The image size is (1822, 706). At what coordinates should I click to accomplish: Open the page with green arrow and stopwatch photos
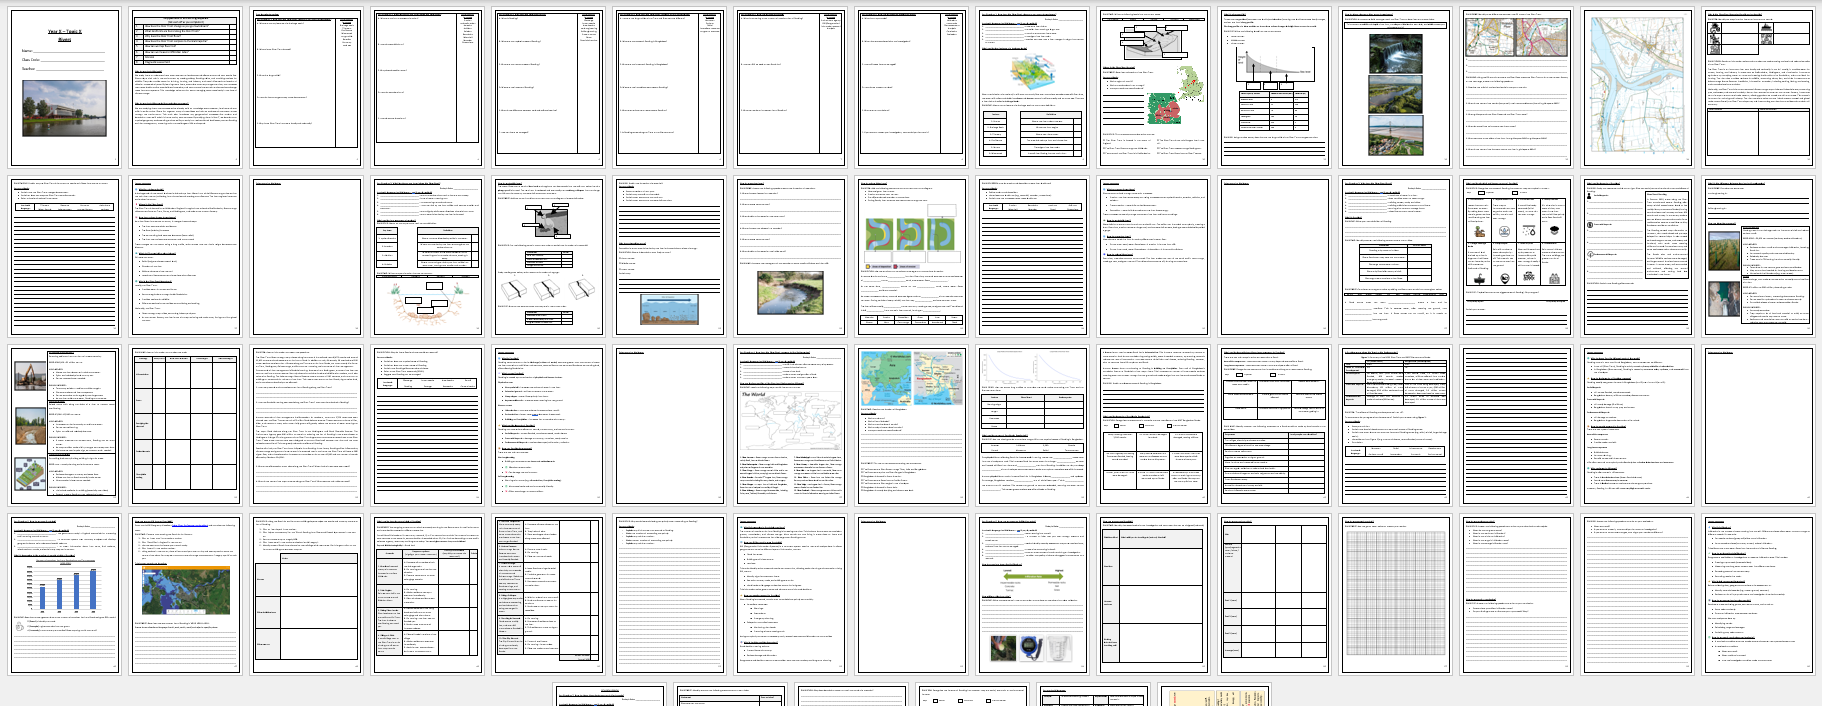tap(1033, 595)
